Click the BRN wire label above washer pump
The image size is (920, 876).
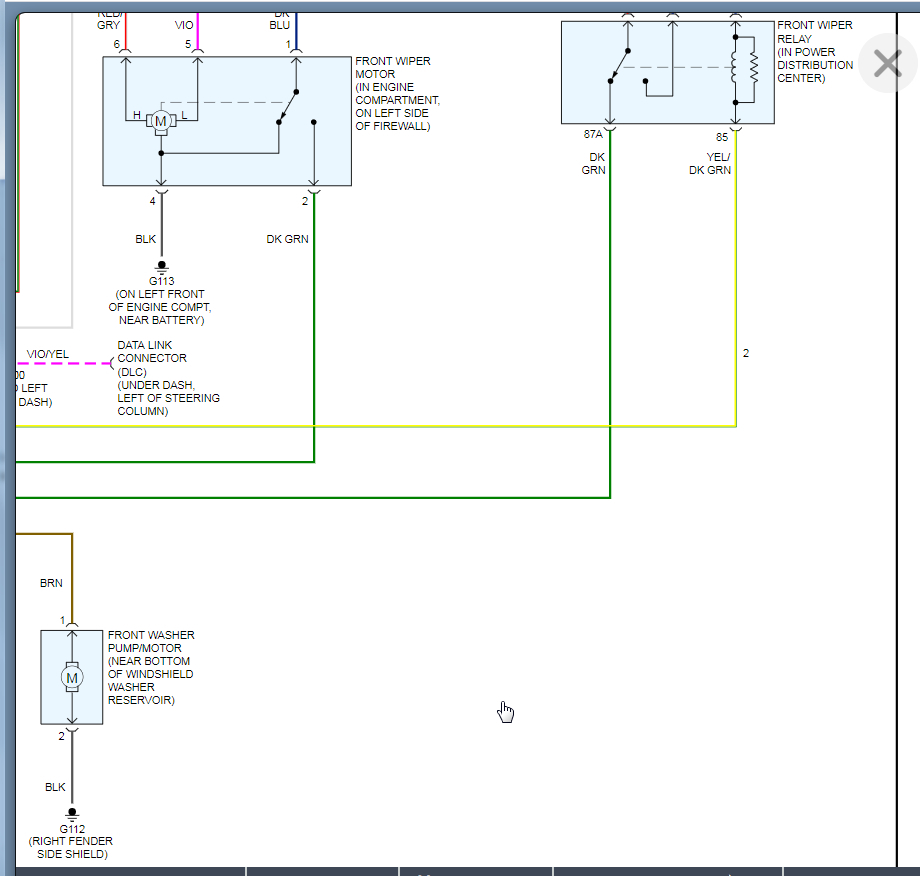[x=51, y=582]
